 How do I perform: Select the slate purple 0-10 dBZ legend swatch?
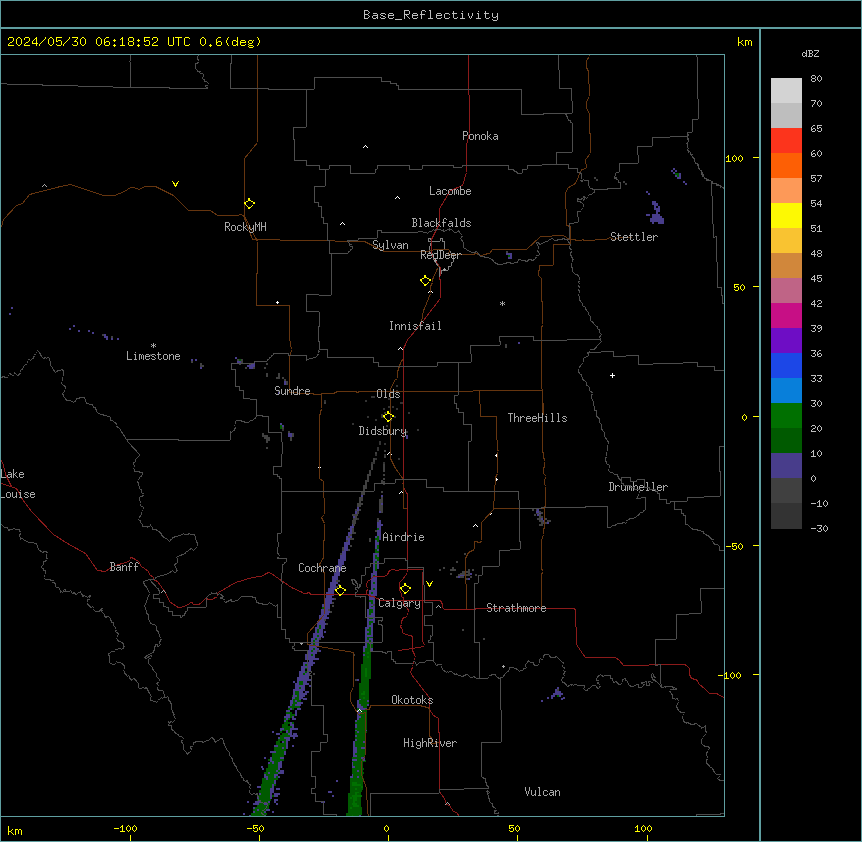(x=786, y=466)
